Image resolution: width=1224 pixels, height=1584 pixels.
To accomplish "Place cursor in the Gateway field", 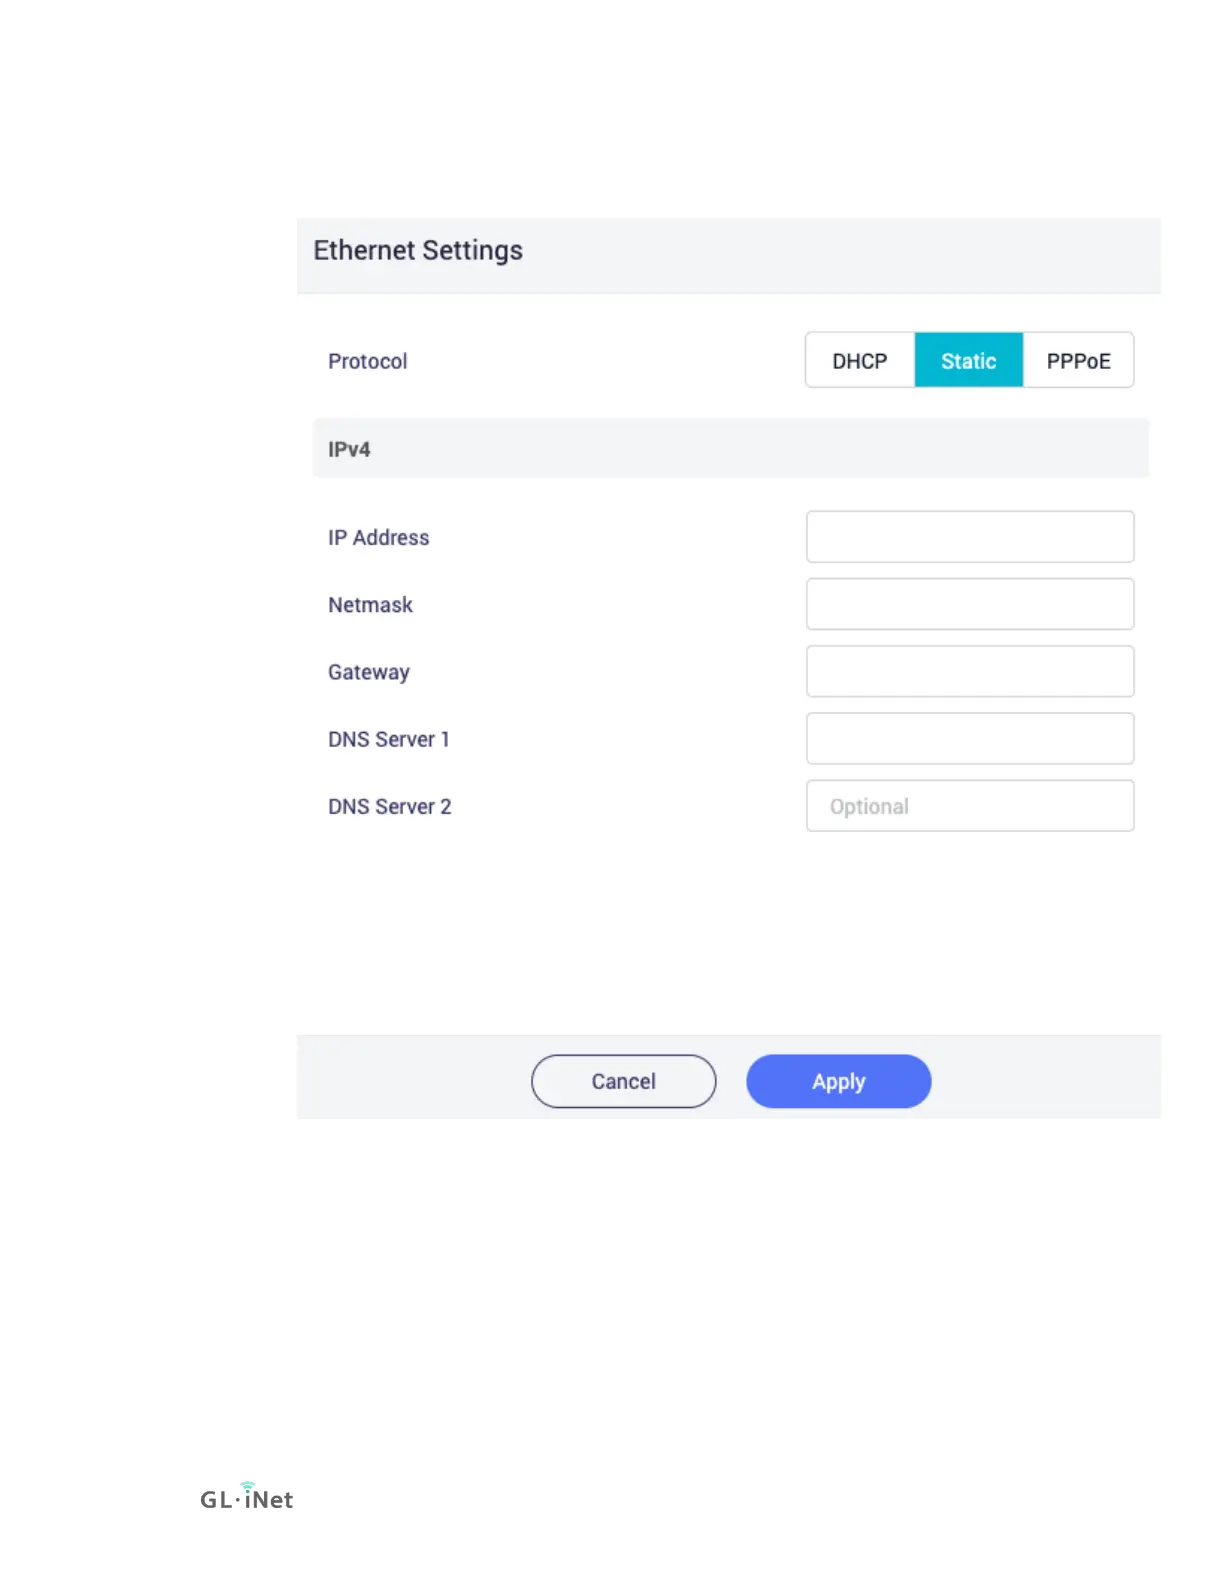I will click(x=970, y=671).
